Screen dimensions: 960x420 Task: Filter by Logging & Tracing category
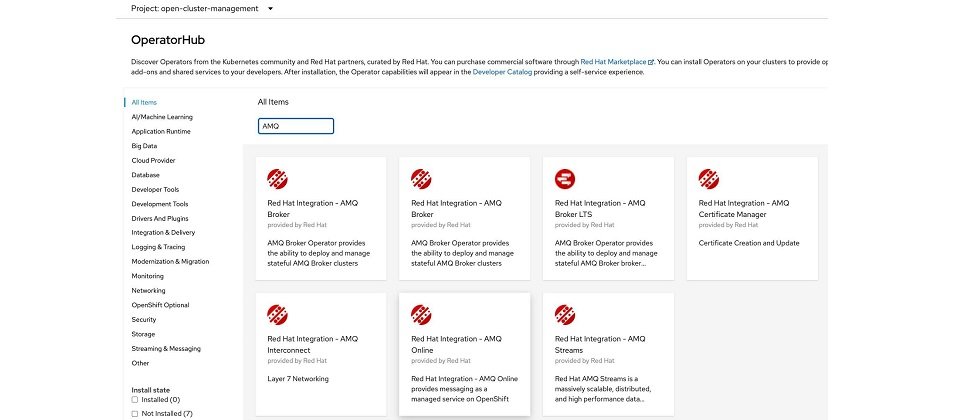158,247
